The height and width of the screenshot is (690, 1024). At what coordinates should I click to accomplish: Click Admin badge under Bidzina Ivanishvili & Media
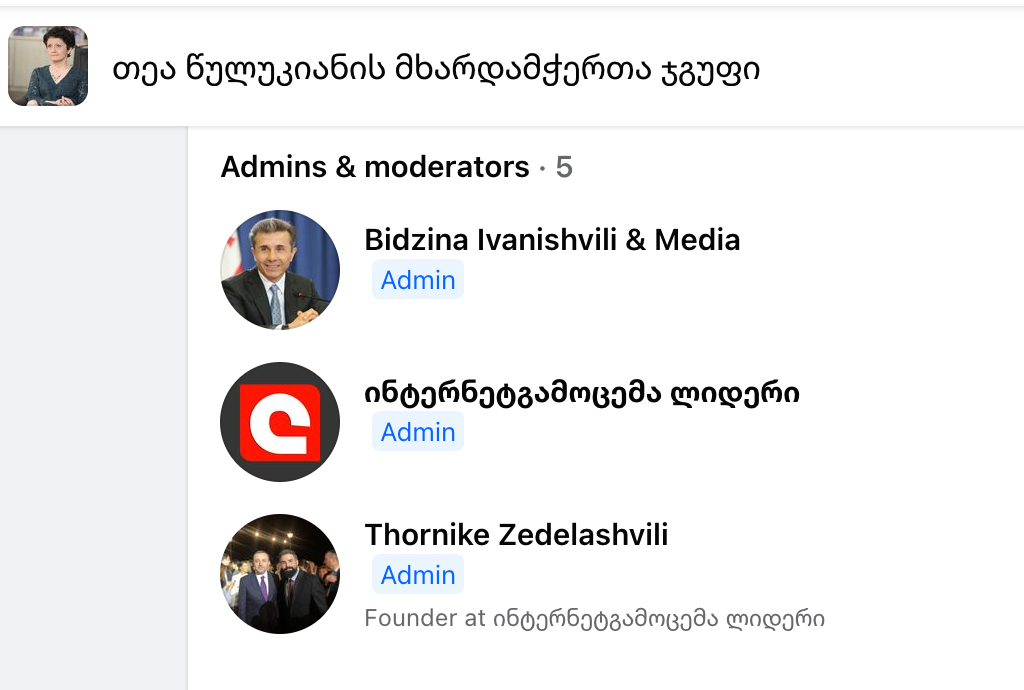click(x=418, y=279)
